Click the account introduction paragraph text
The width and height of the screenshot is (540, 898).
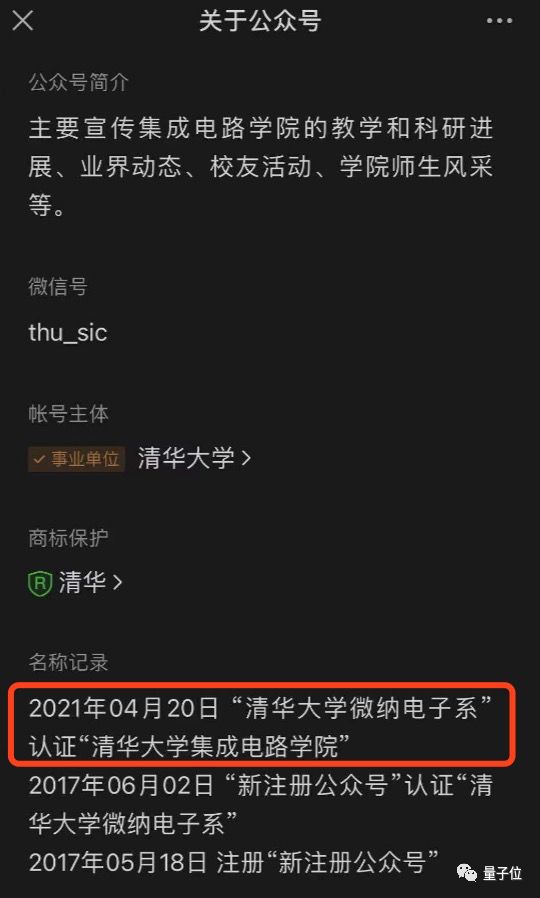[x=261, y=167]
